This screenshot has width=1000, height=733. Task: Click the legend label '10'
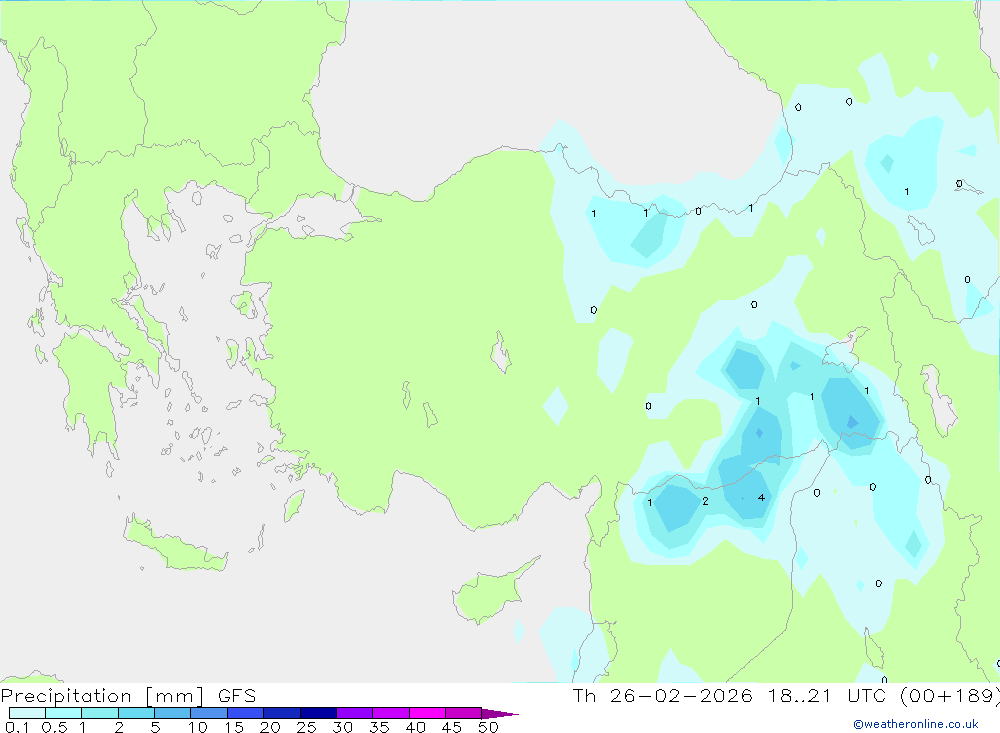pos(198,727)
